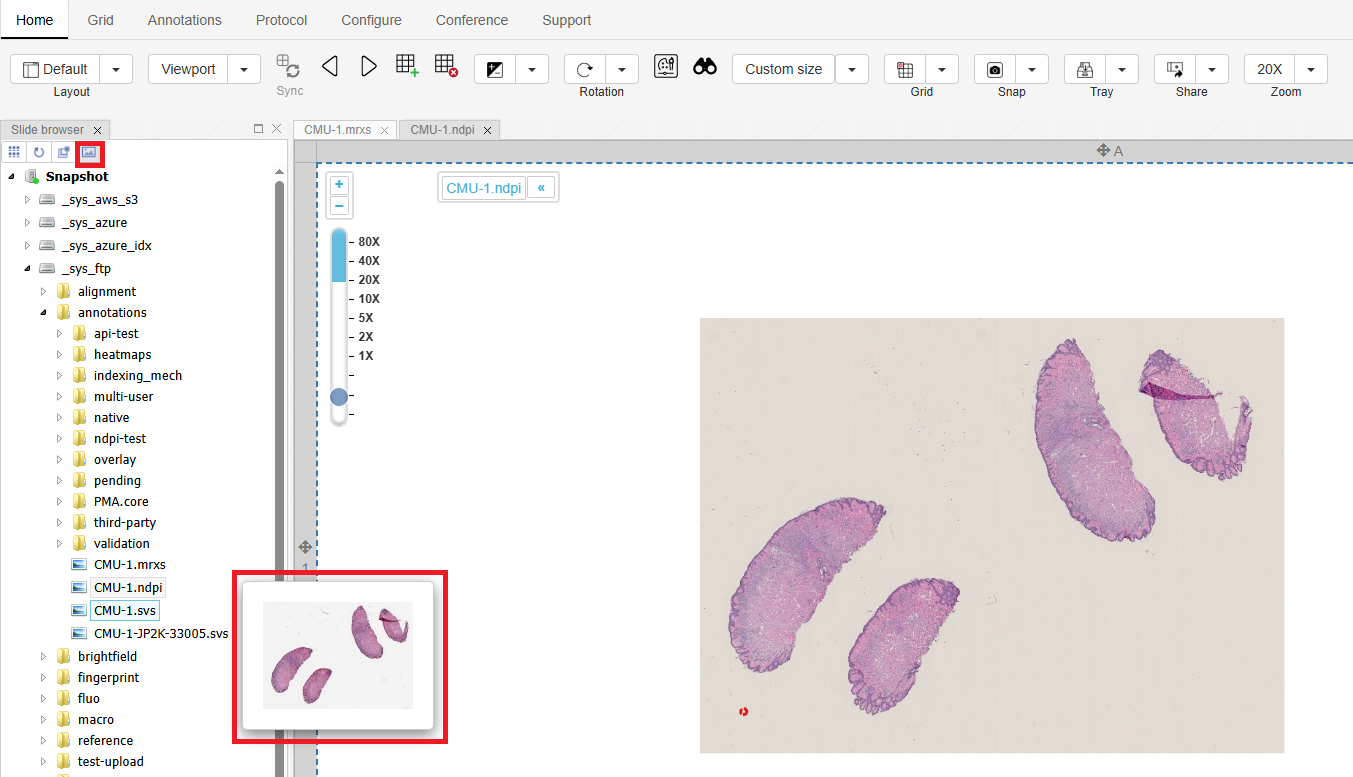This screenshot has width=1353, height=777.
Task: Switch to the Annotations ribbon tab
Action: [x=184, y=20]
